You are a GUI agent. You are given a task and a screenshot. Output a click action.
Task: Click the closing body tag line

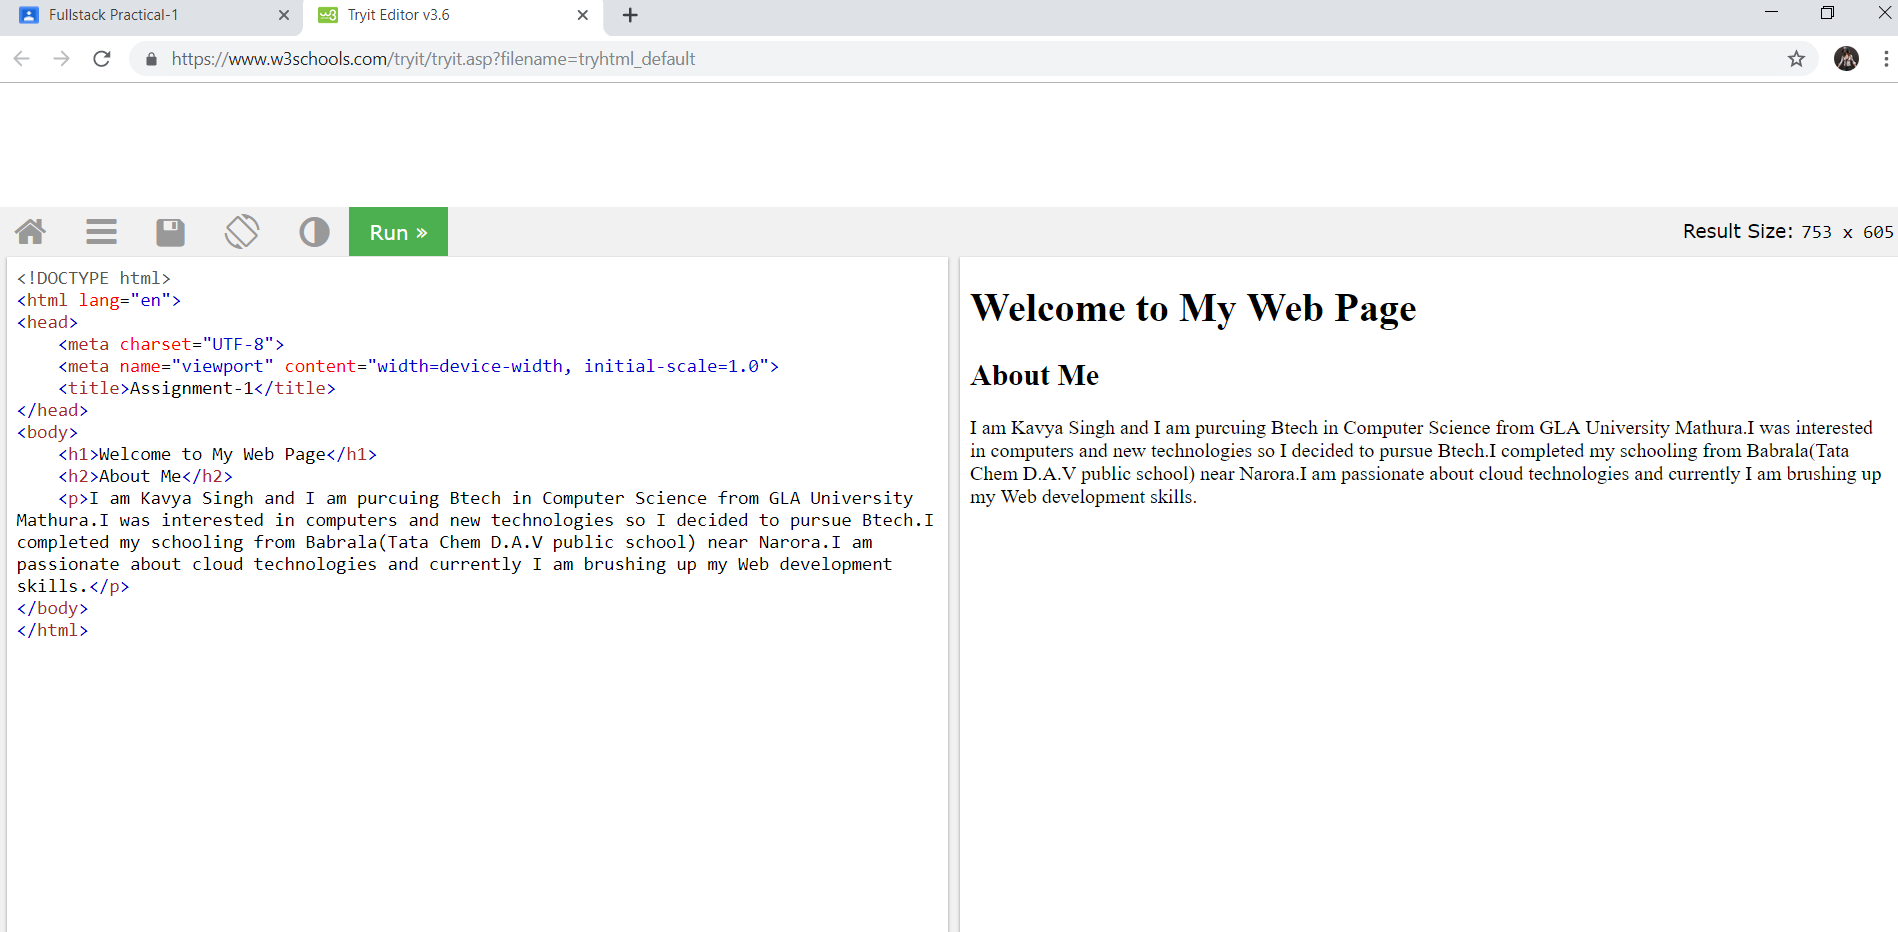click(x=52, y=608)
